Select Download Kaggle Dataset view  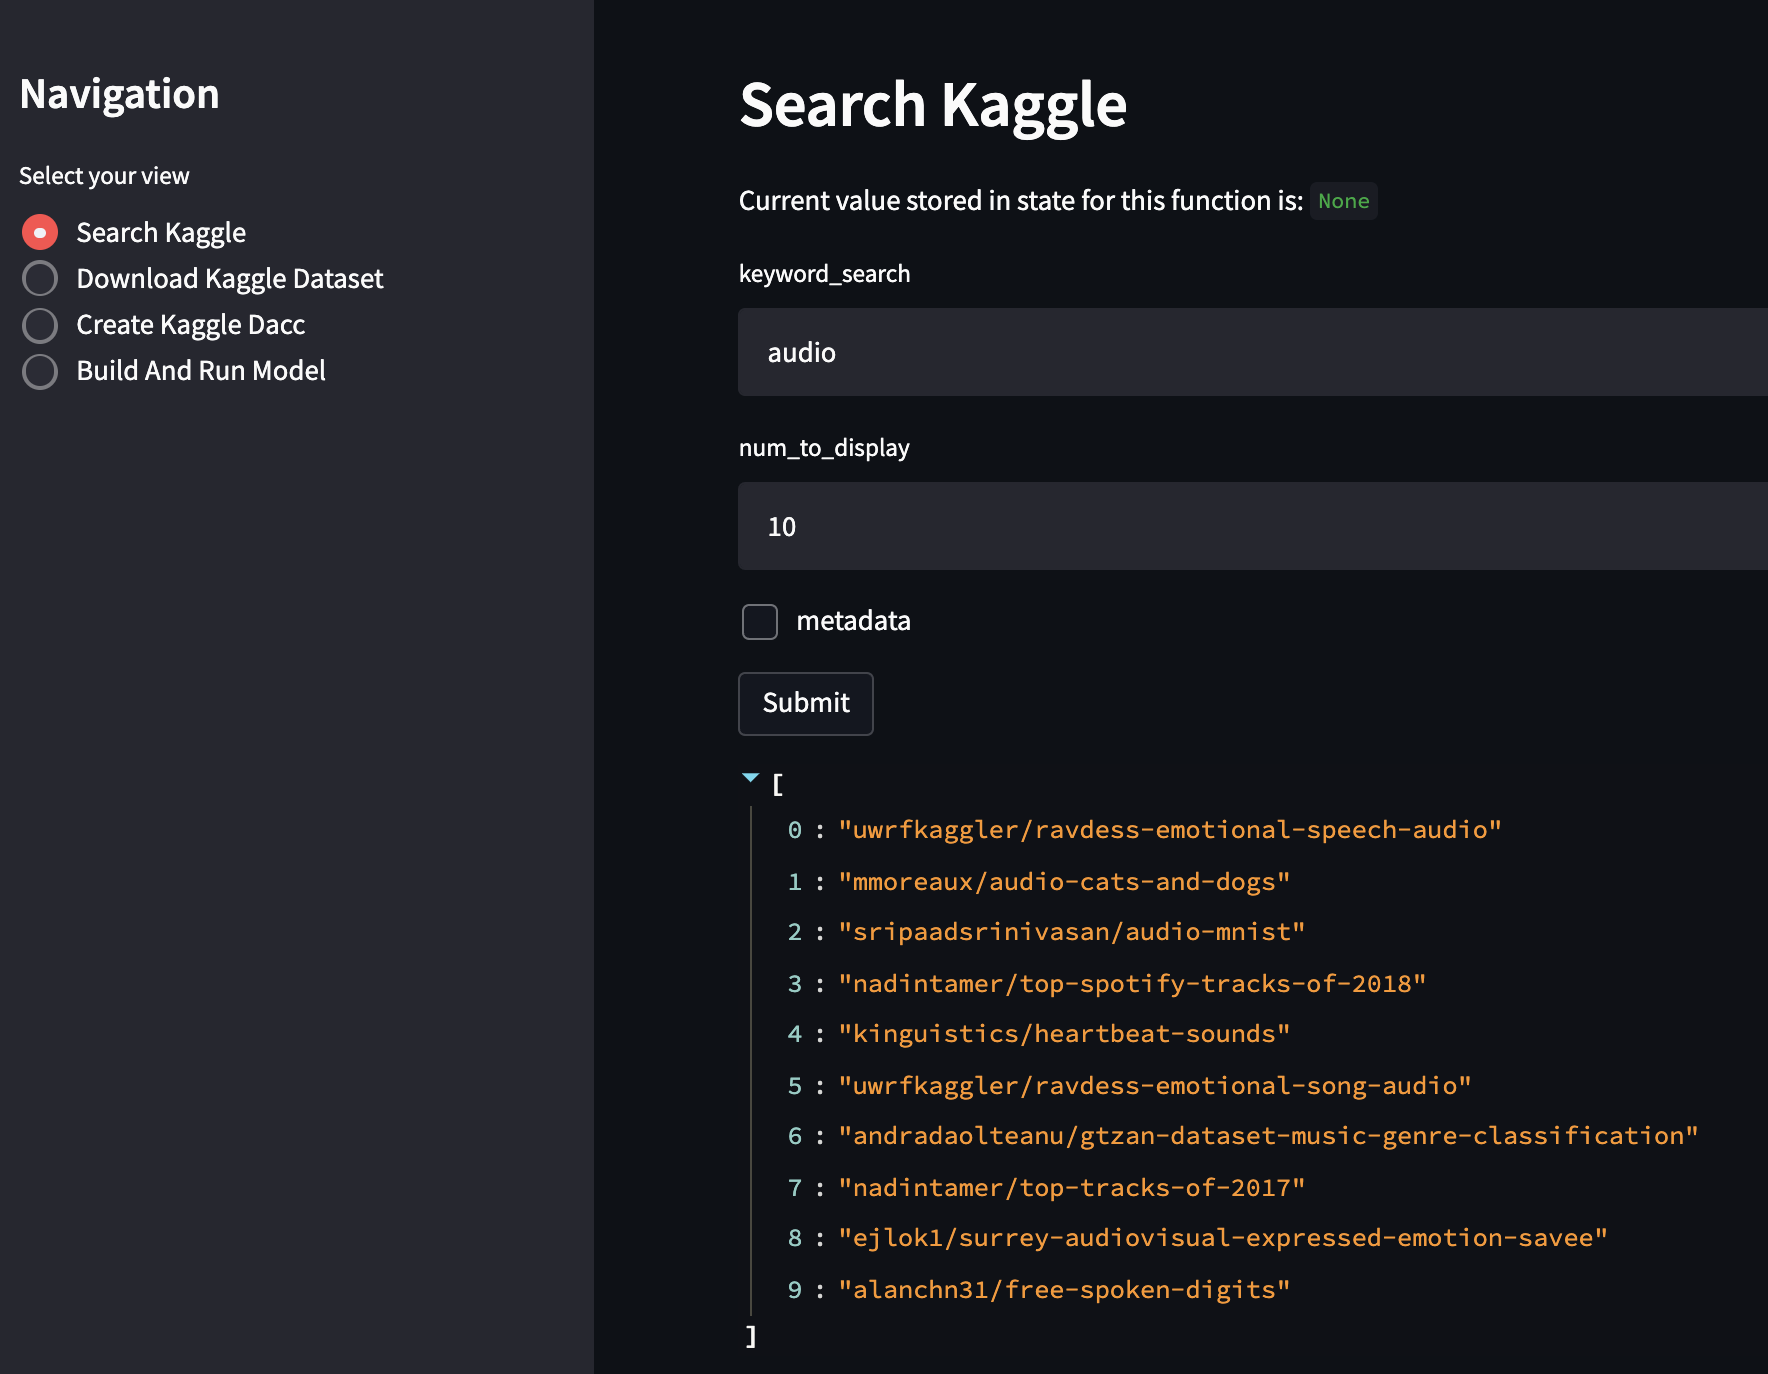click(40, 279)
